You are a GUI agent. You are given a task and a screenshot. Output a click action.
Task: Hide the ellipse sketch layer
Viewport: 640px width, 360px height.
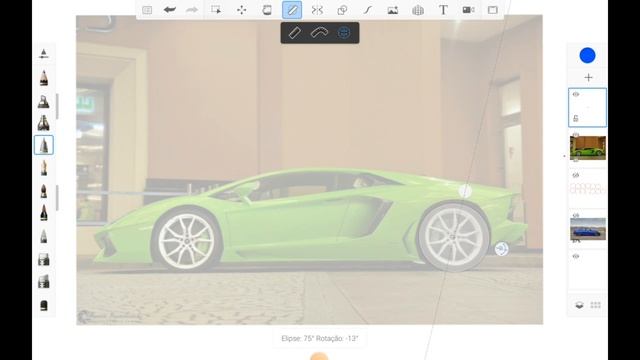tap(576, 175)
